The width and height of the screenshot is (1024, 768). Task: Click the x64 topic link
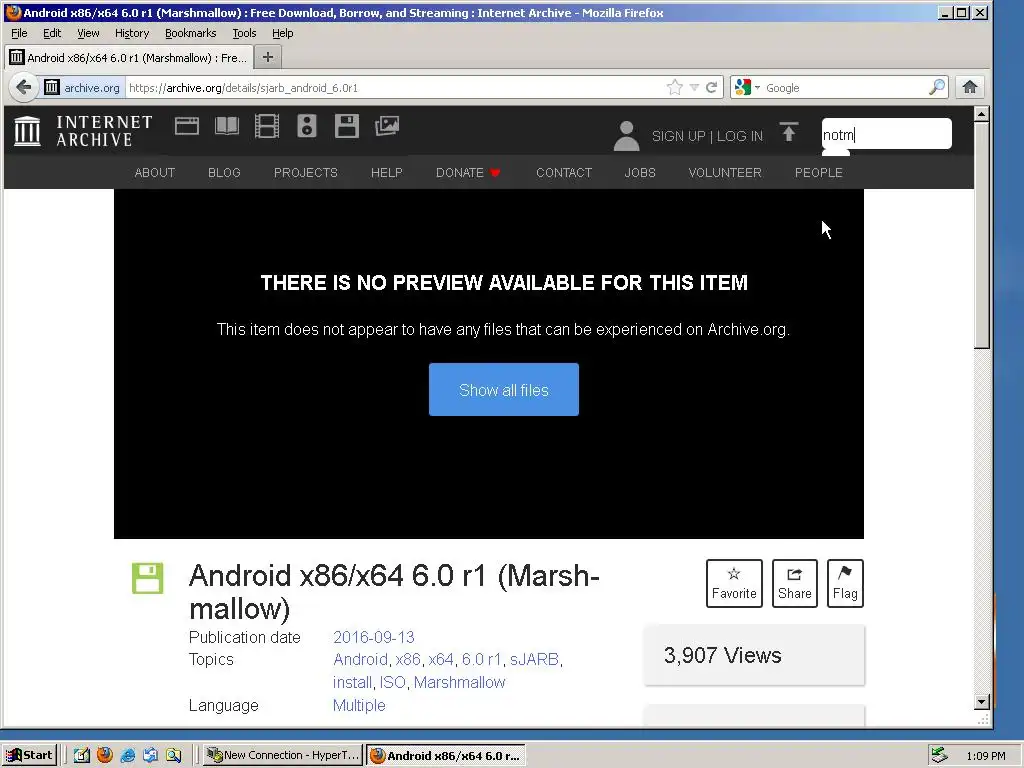click(x=441, y=659)
